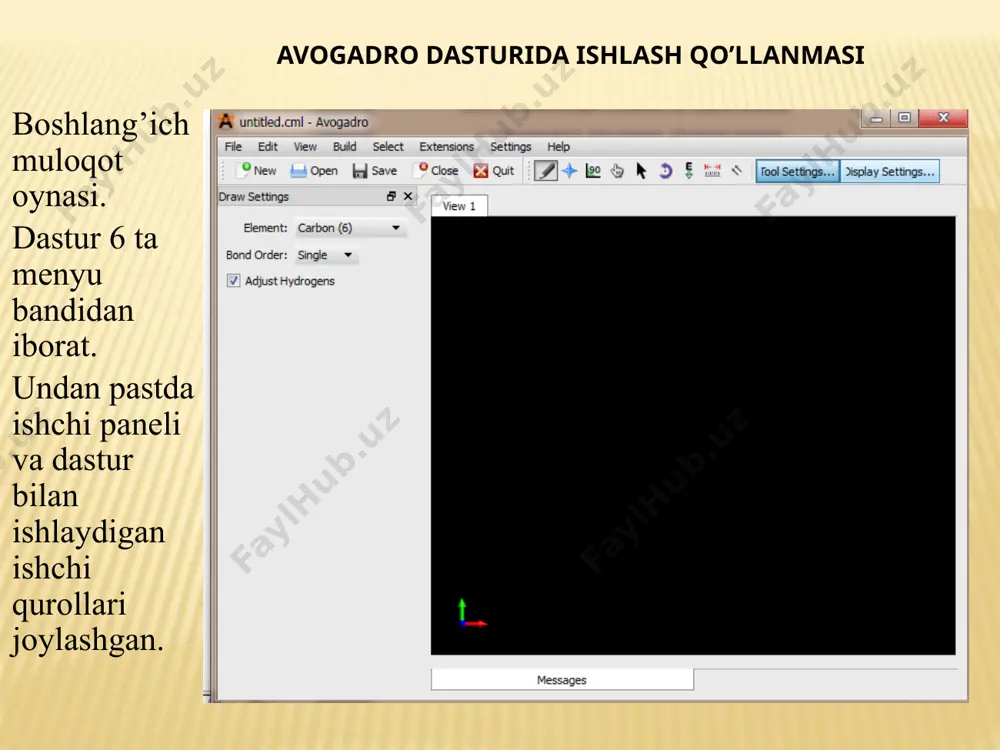Select the Manipulate hand tool
Screen dimensions: 1000x750
pyautogui.click(x=617, y=171)
